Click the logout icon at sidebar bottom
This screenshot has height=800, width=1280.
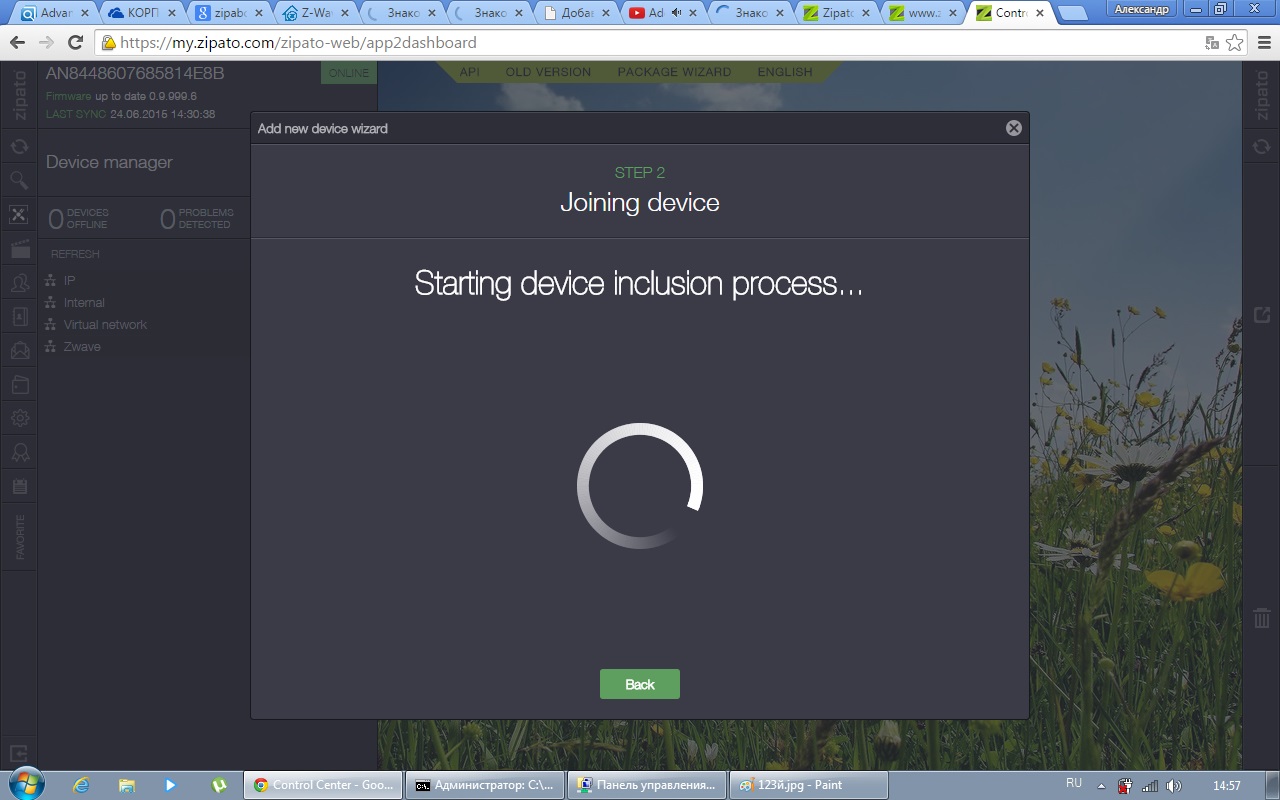[x=19, y=753]
